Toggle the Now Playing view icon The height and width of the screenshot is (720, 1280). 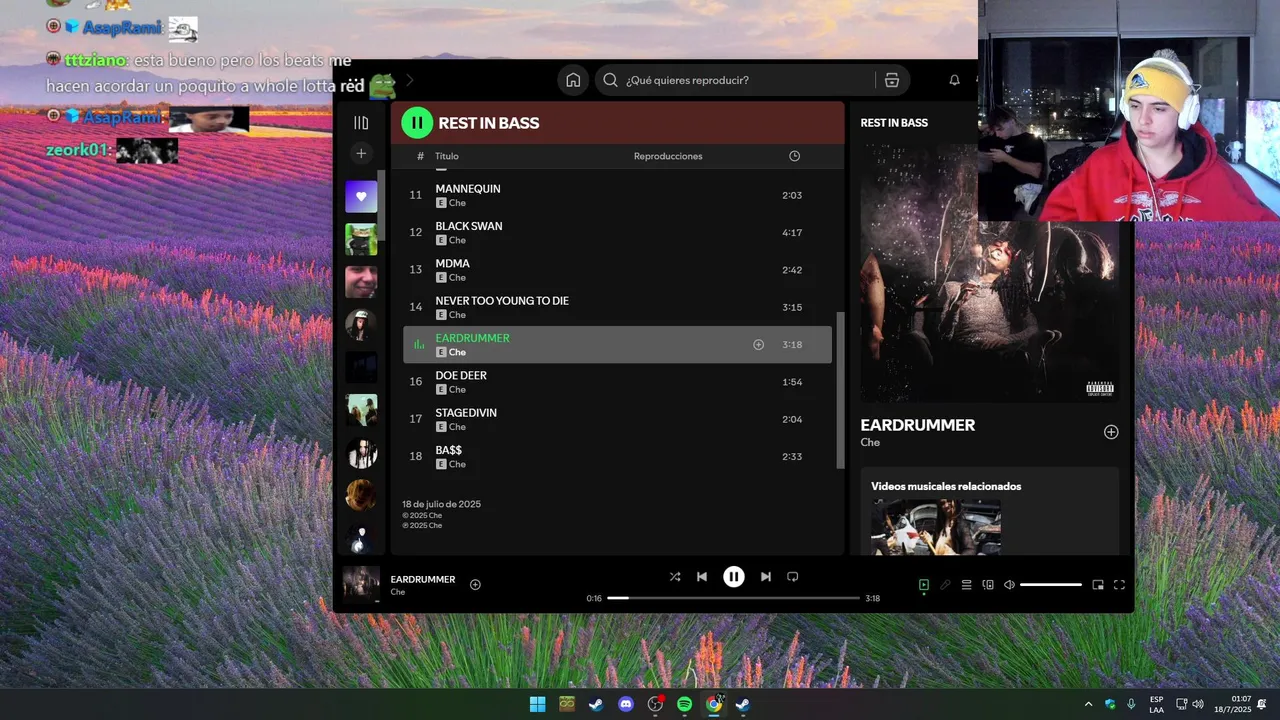924,585
